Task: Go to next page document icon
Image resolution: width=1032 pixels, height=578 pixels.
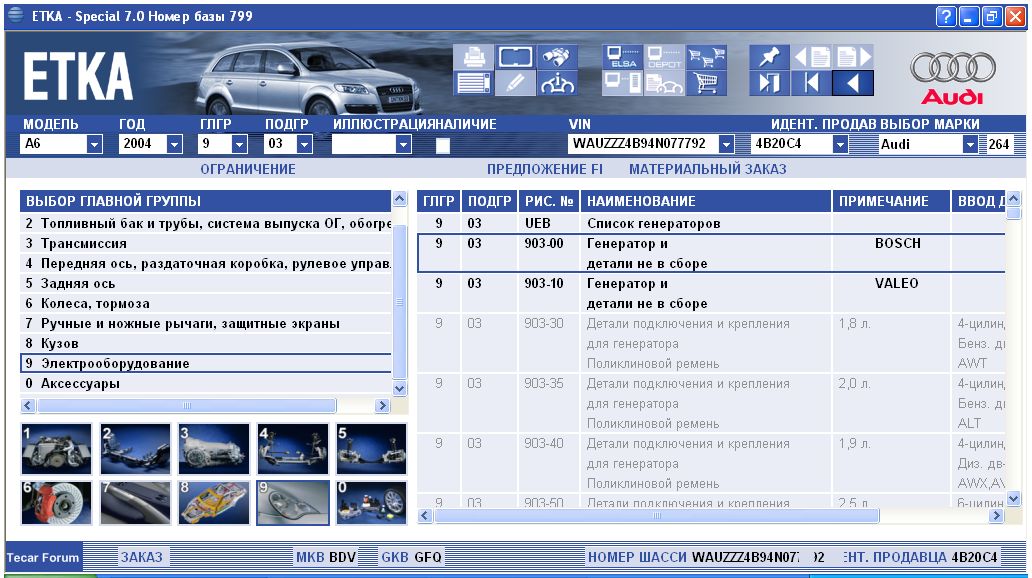Action: [854, 57]
